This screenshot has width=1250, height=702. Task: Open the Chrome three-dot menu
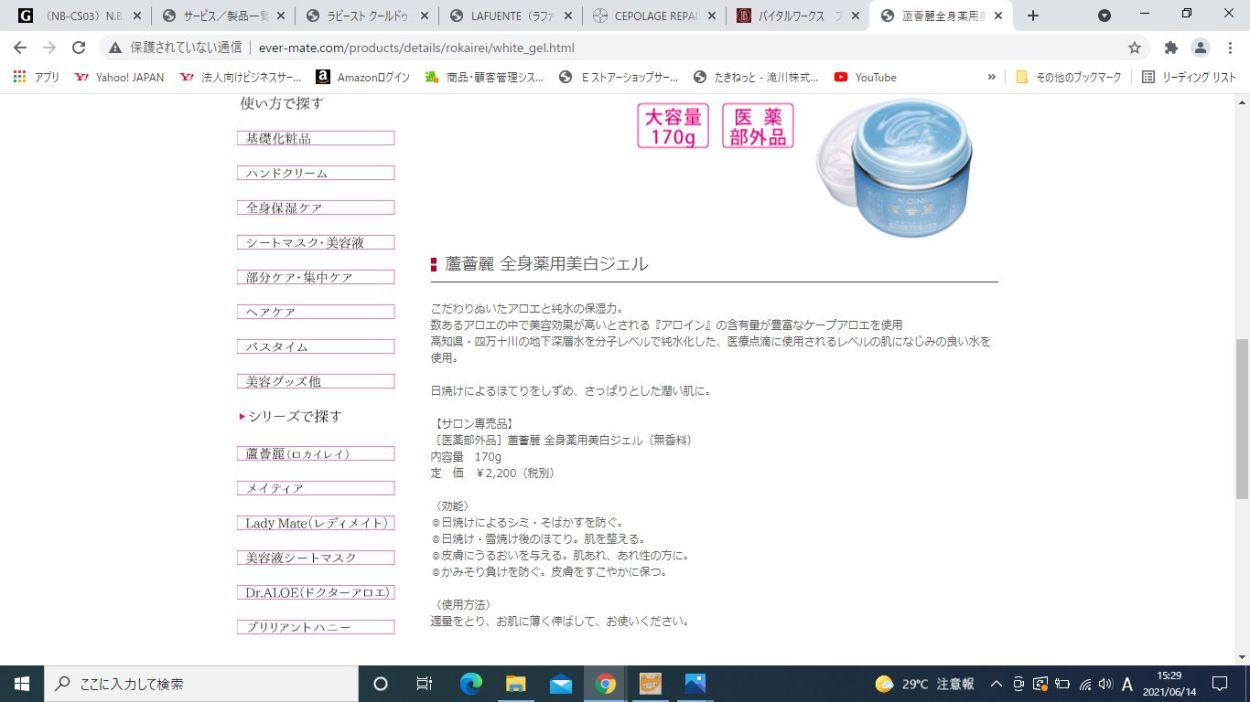tap(1229, 47)
